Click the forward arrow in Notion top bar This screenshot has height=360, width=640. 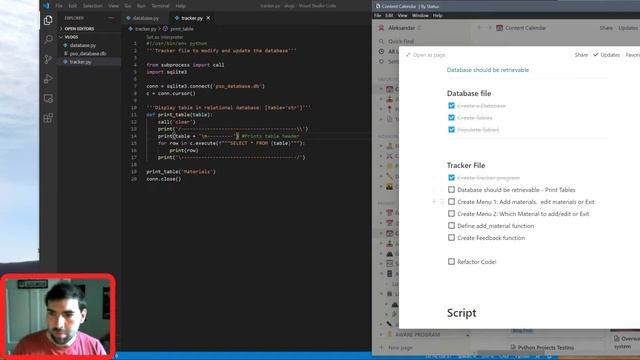point(489,28)
